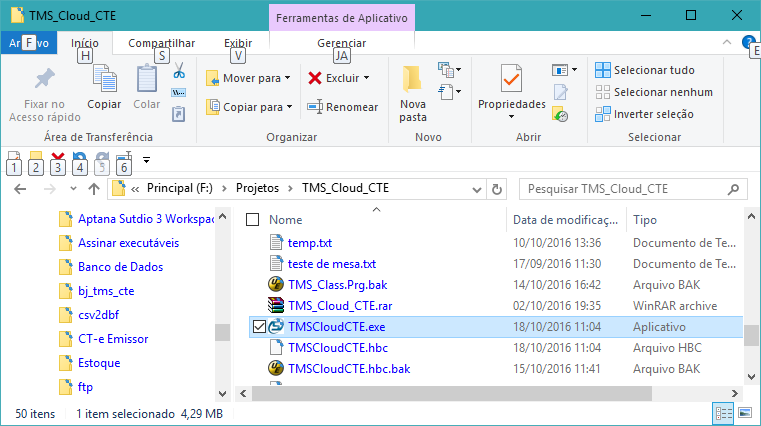The height and width of the screenshot is (426, 761).
Task: Click the scissors Recortar icon
Action: (179, 71)
